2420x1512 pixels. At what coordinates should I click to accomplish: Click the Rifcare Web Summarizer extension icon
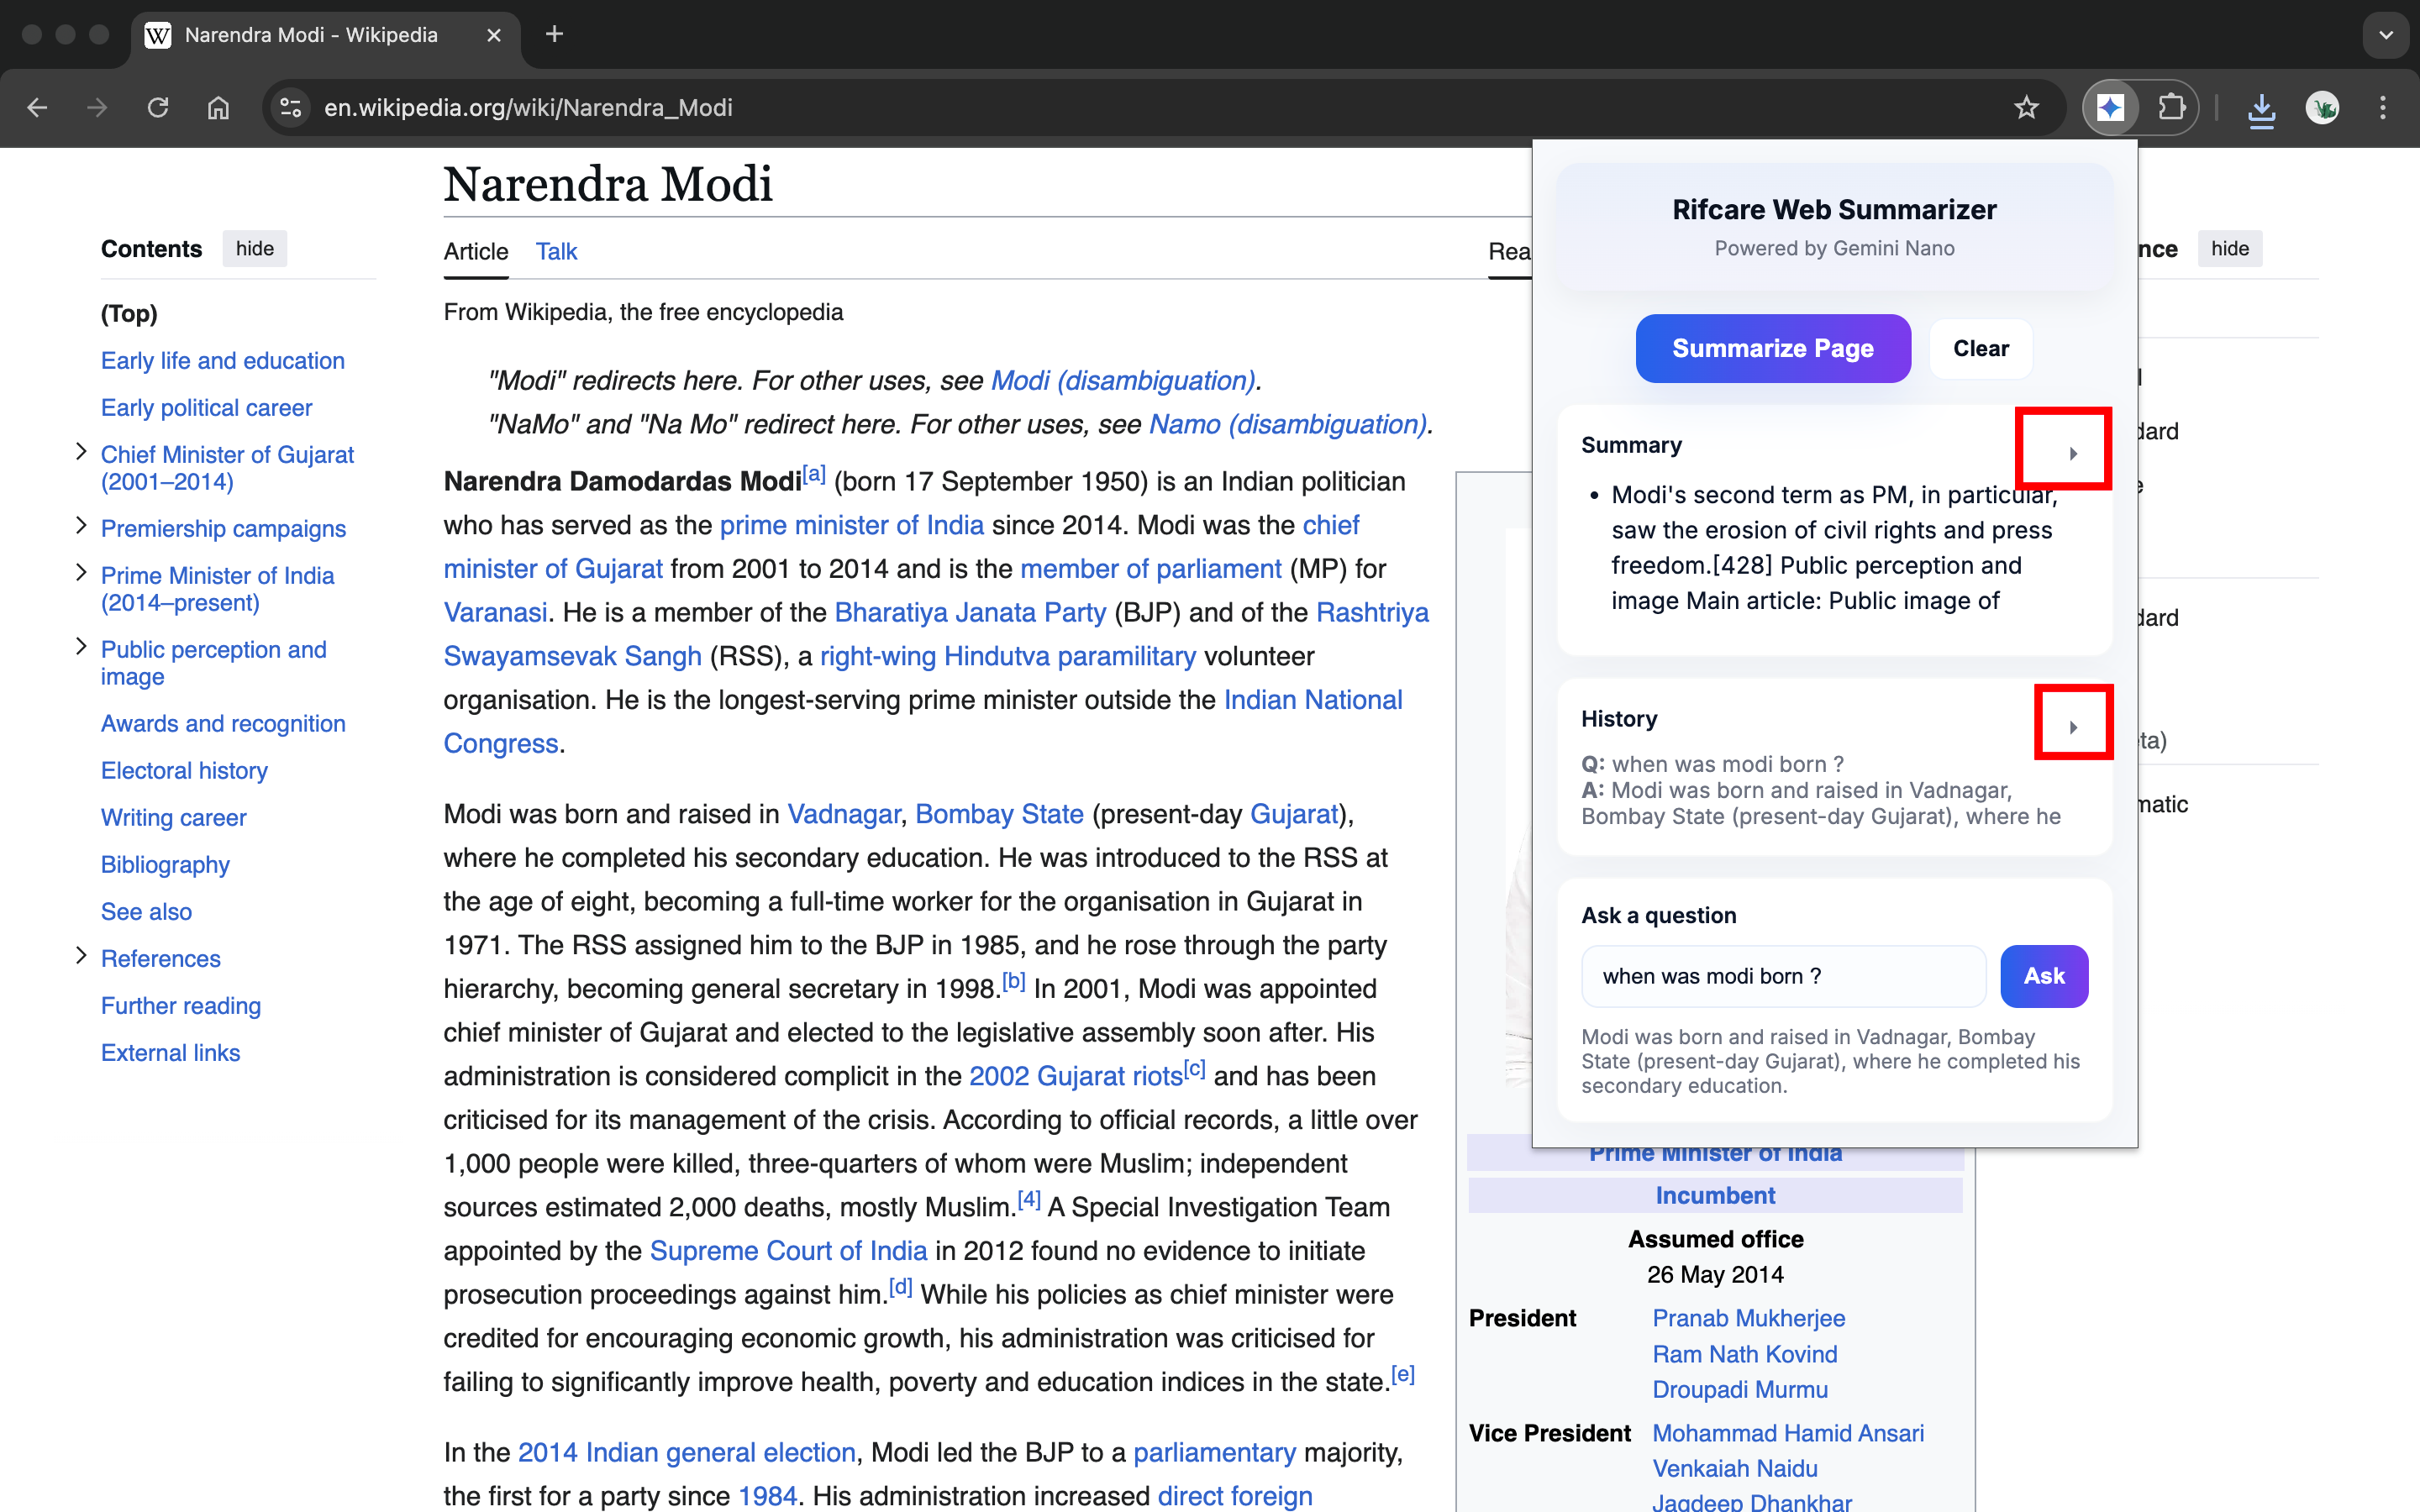(2110, 107)
